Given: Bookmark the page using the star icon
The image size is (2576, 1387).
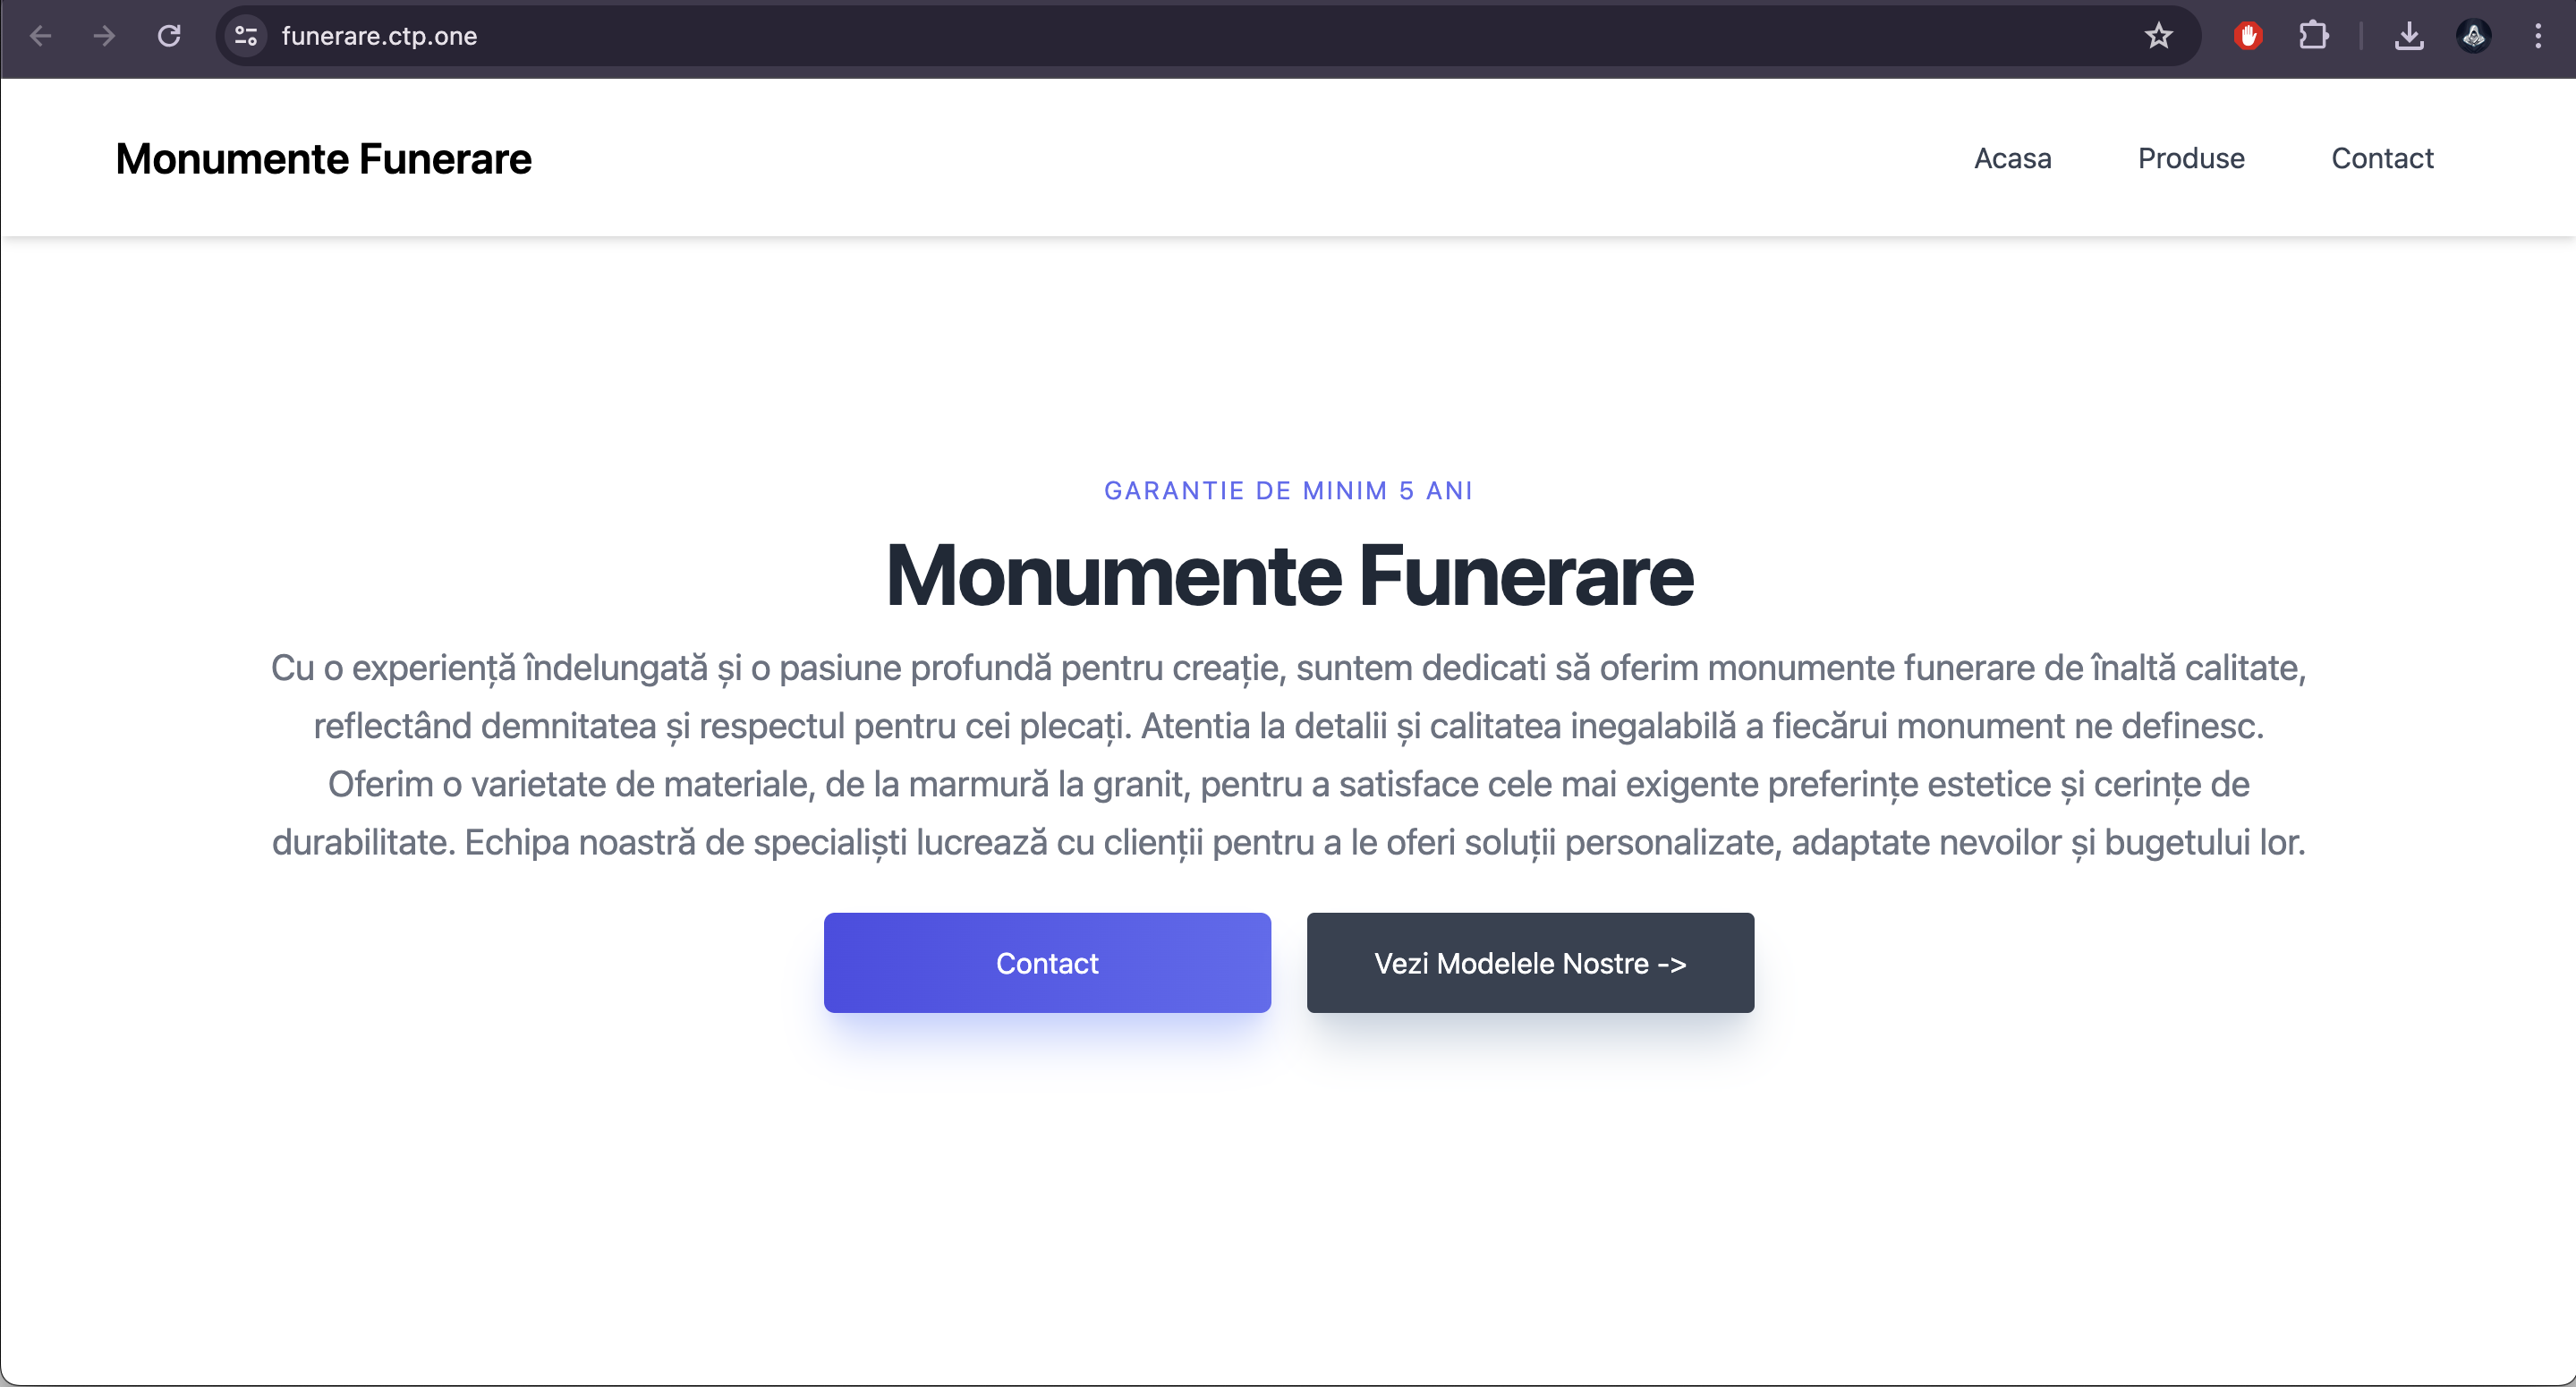Looking at the screenshot, I should [2159, 36].
